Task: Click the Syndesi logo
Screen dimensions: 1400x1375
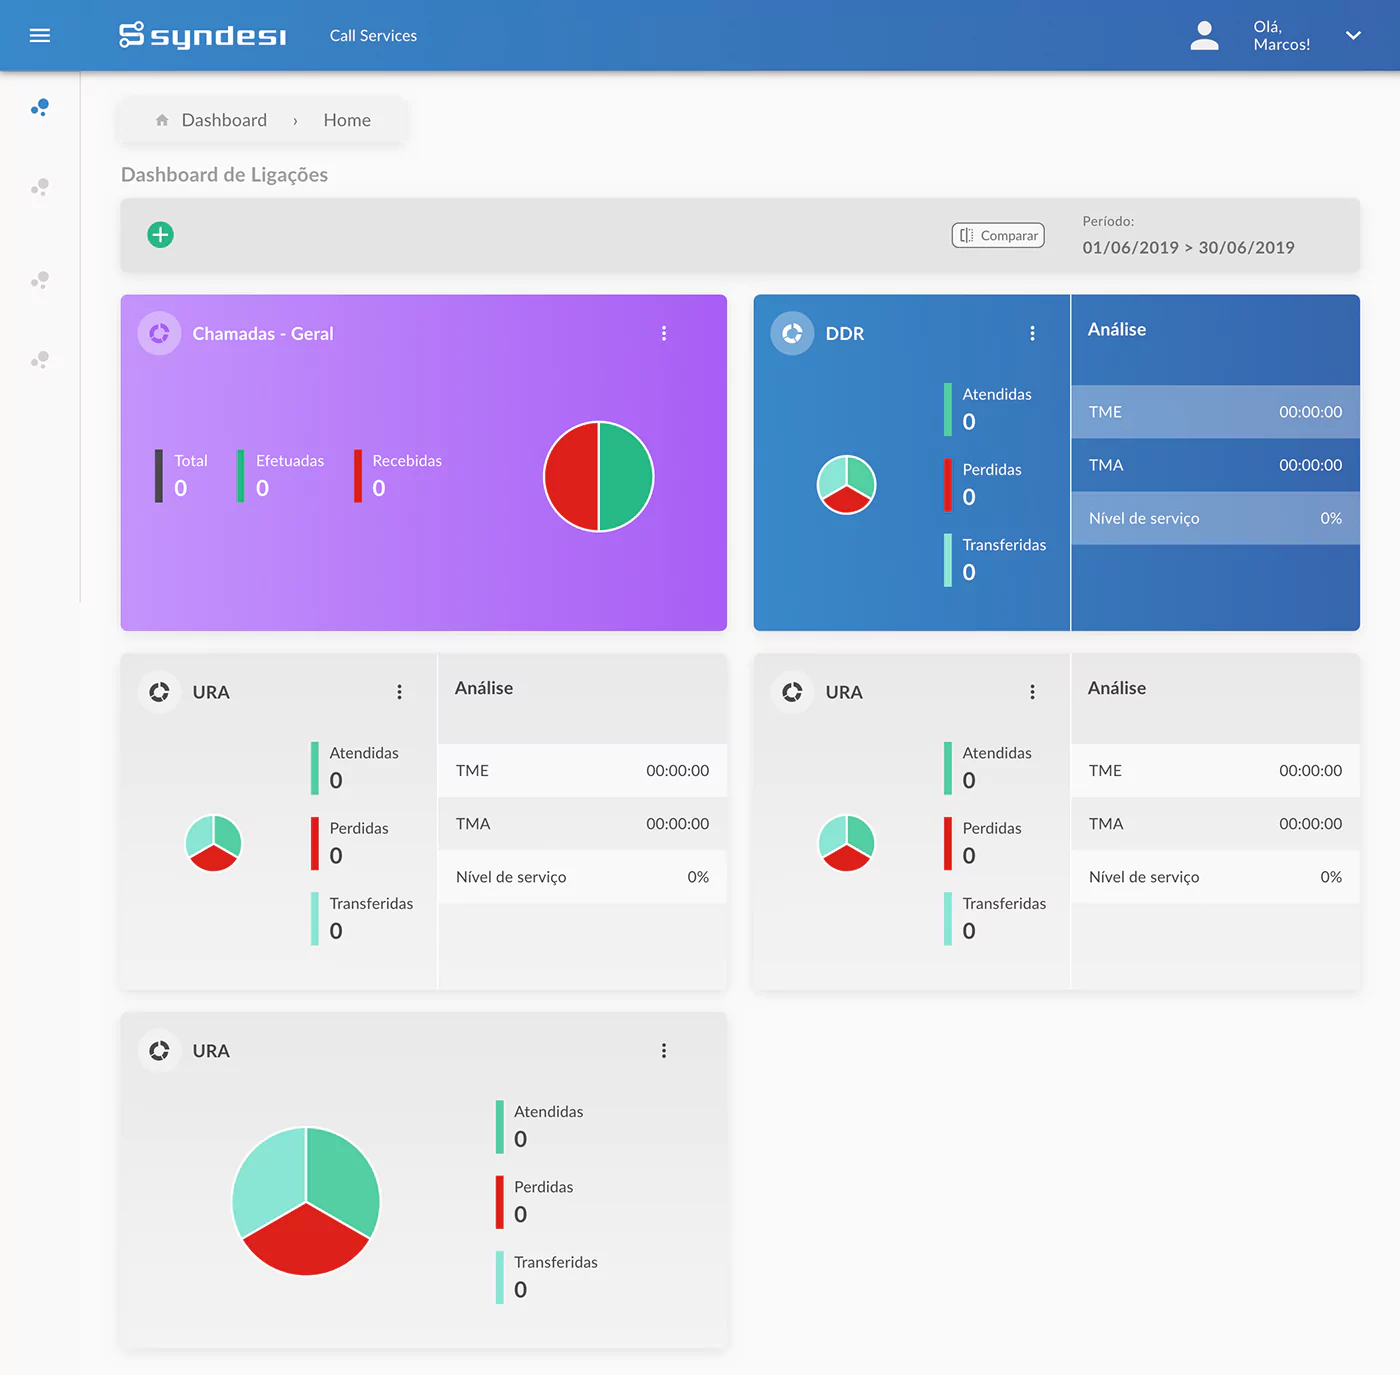Action: pos(203,36)
